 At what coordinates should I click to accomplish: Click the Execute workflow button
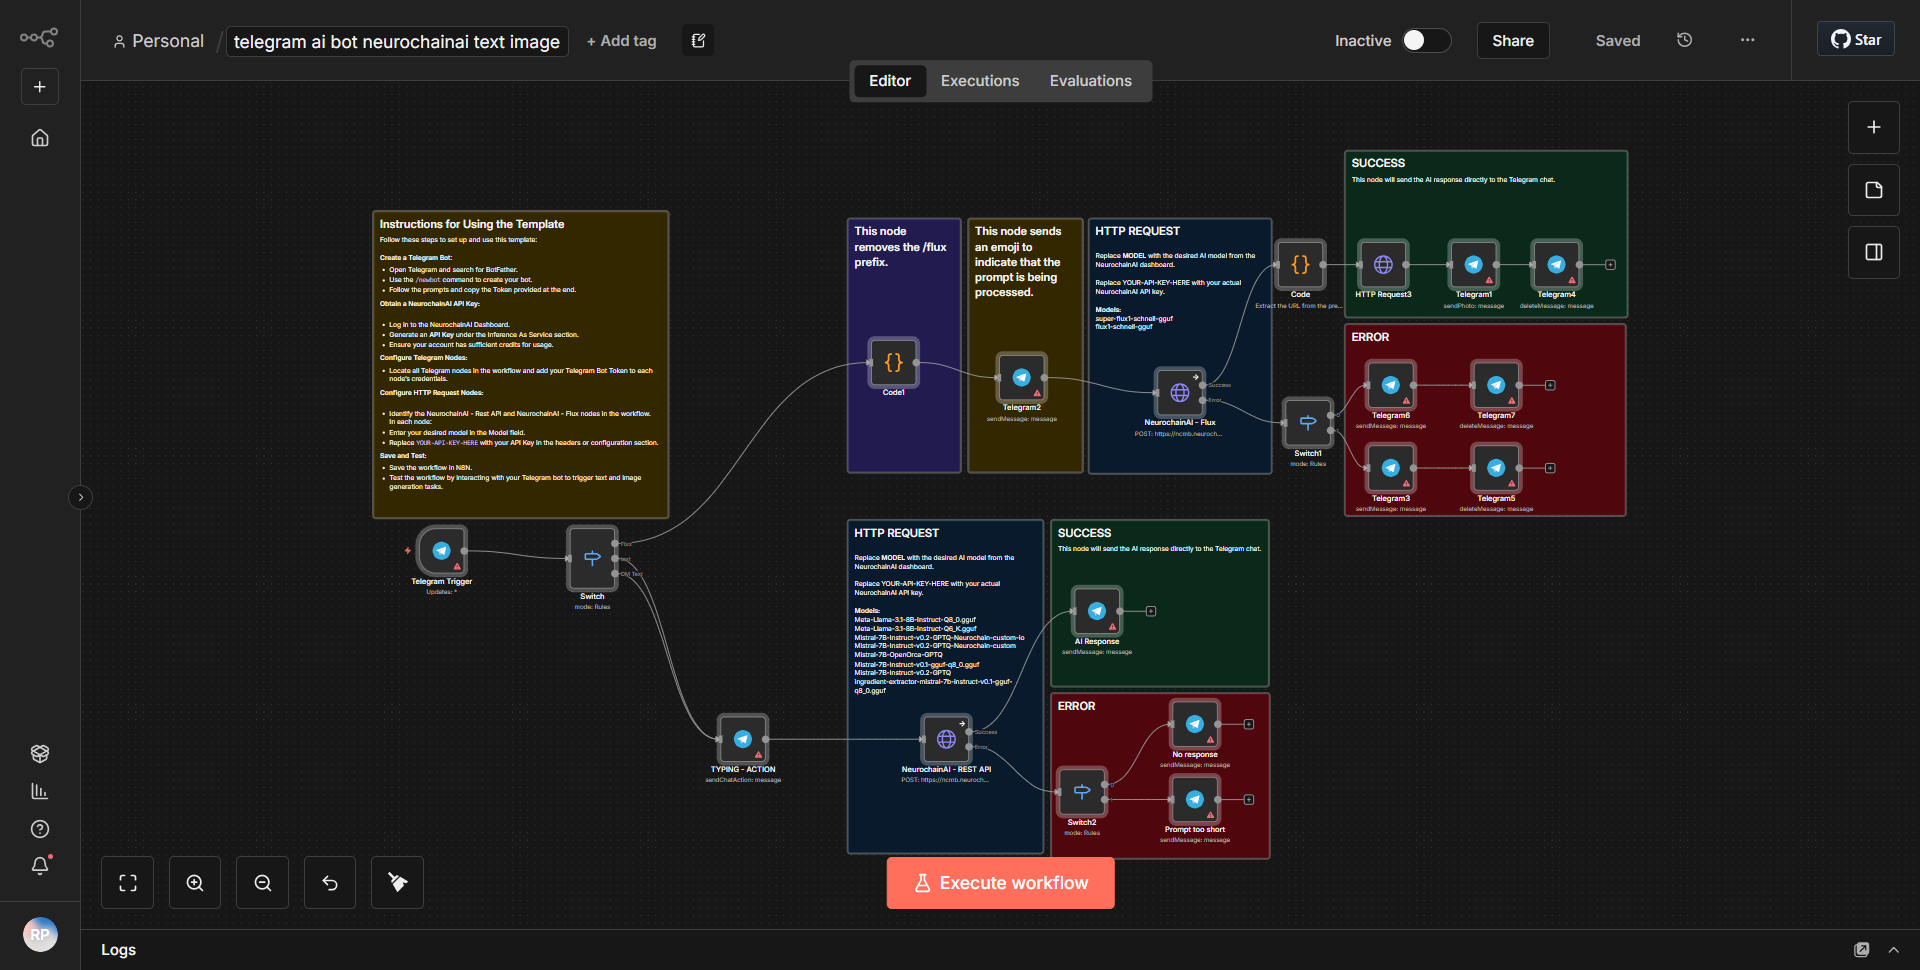(1000, 882)
